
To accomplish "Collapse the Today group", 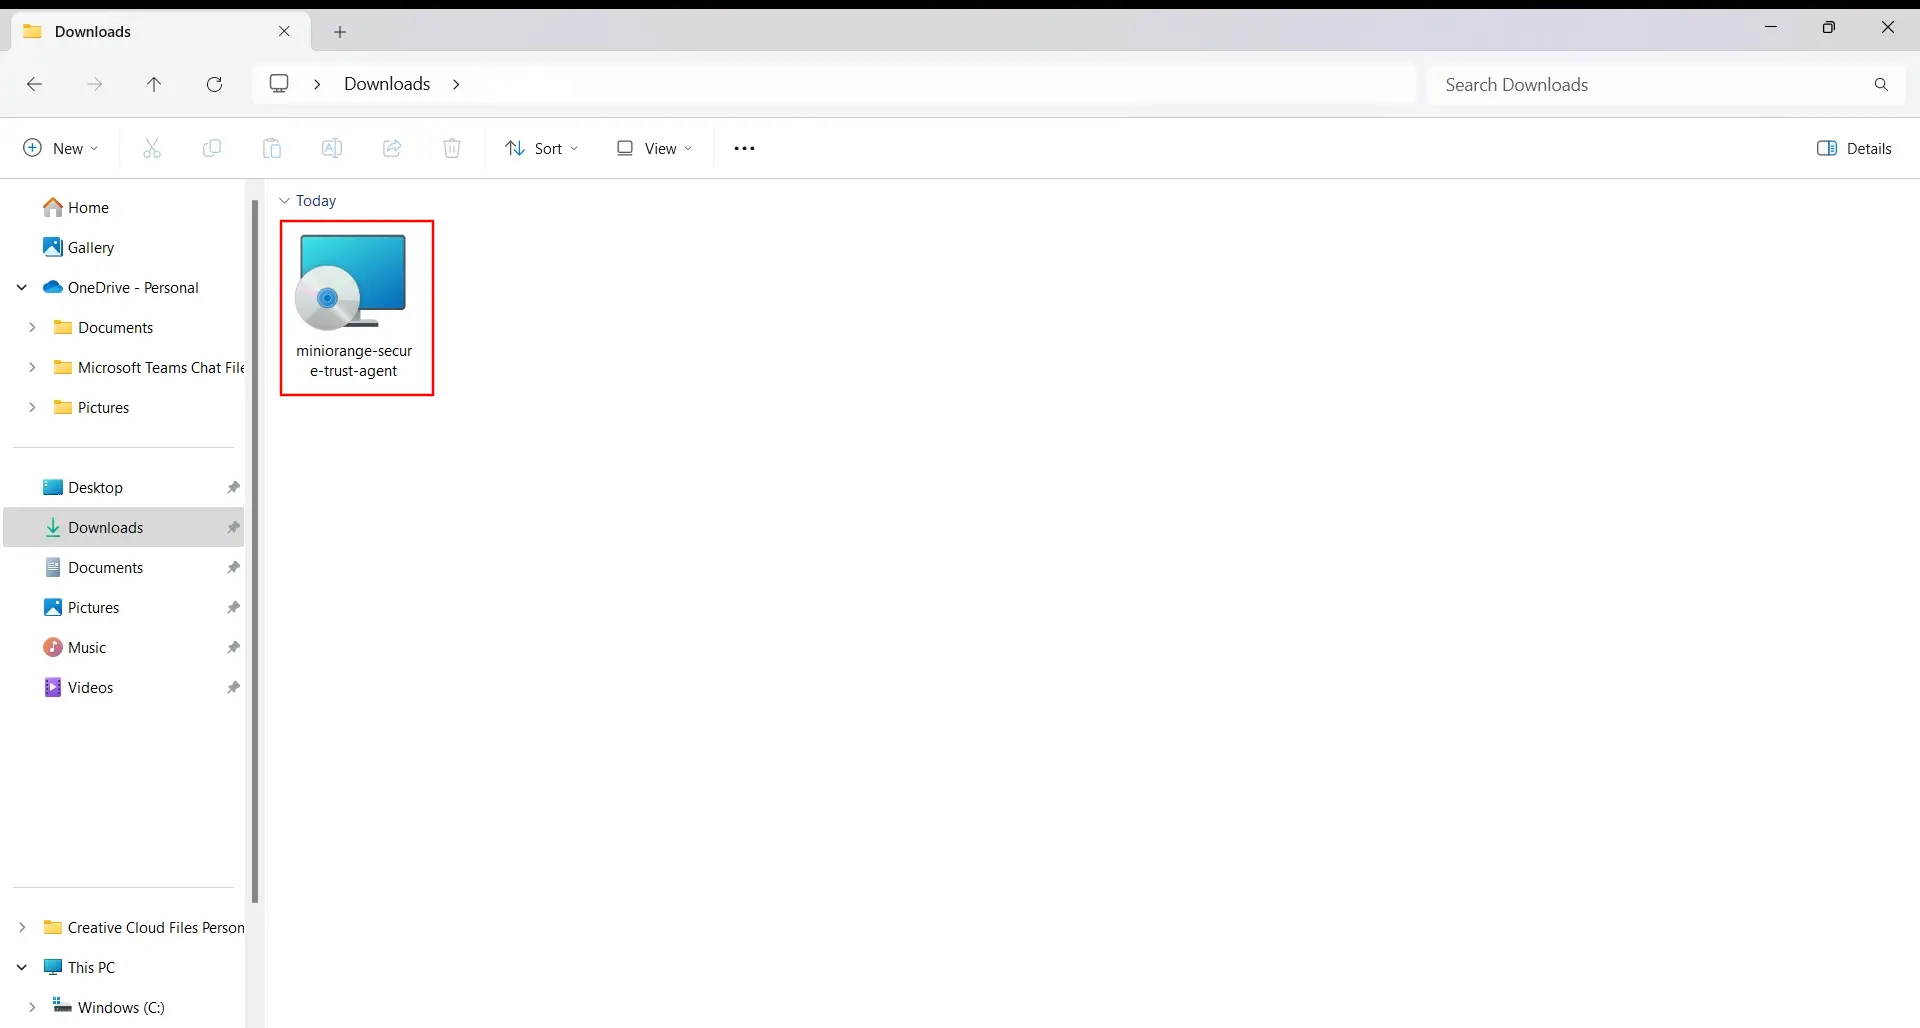I will 285,200.
